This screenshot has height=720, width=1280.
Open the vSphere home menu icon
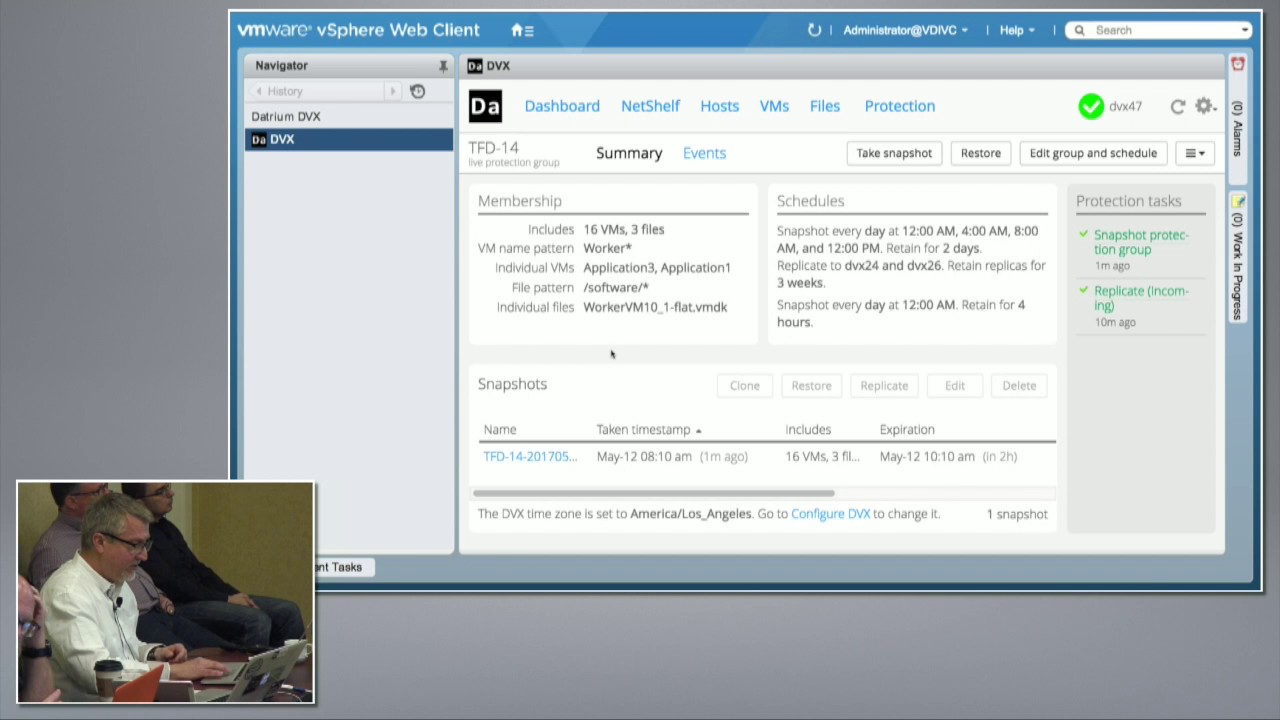pos(522,30)
